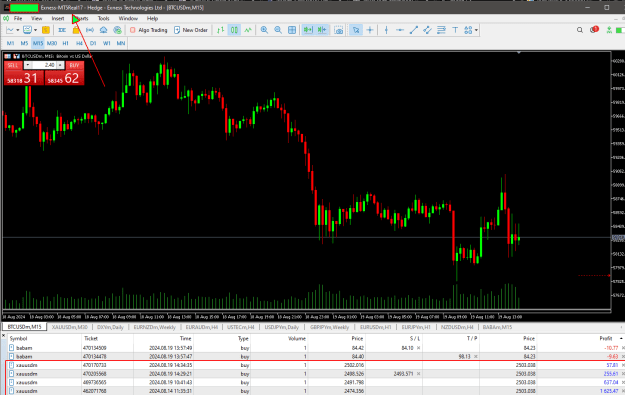This screenshot has width=625, height=395.
Task: Select the trendline drawing tool
Action: [x=414, y=30]
